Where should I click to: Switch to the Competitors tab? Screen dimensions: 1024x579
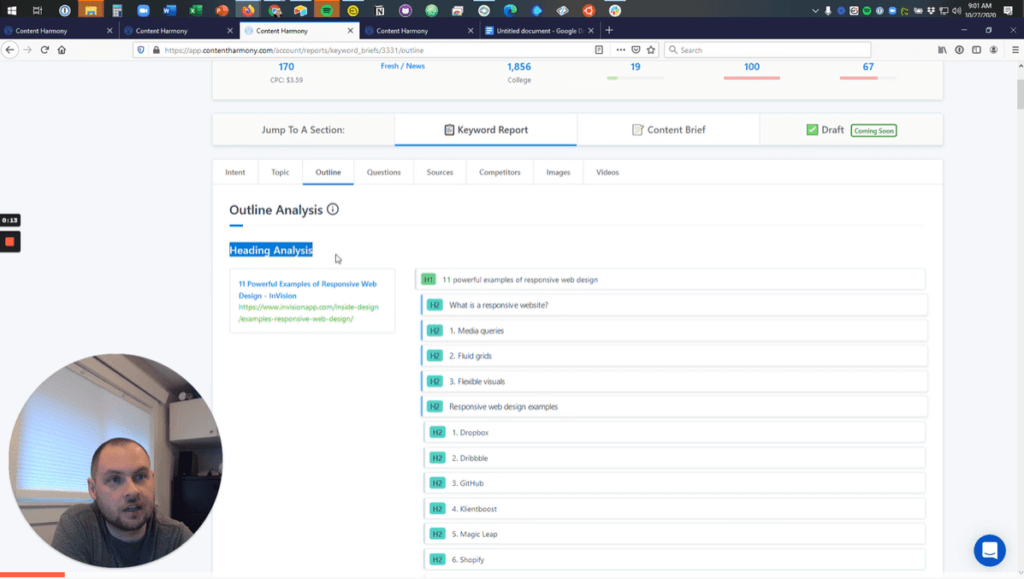pyautogui.click(x=500, y=172)
